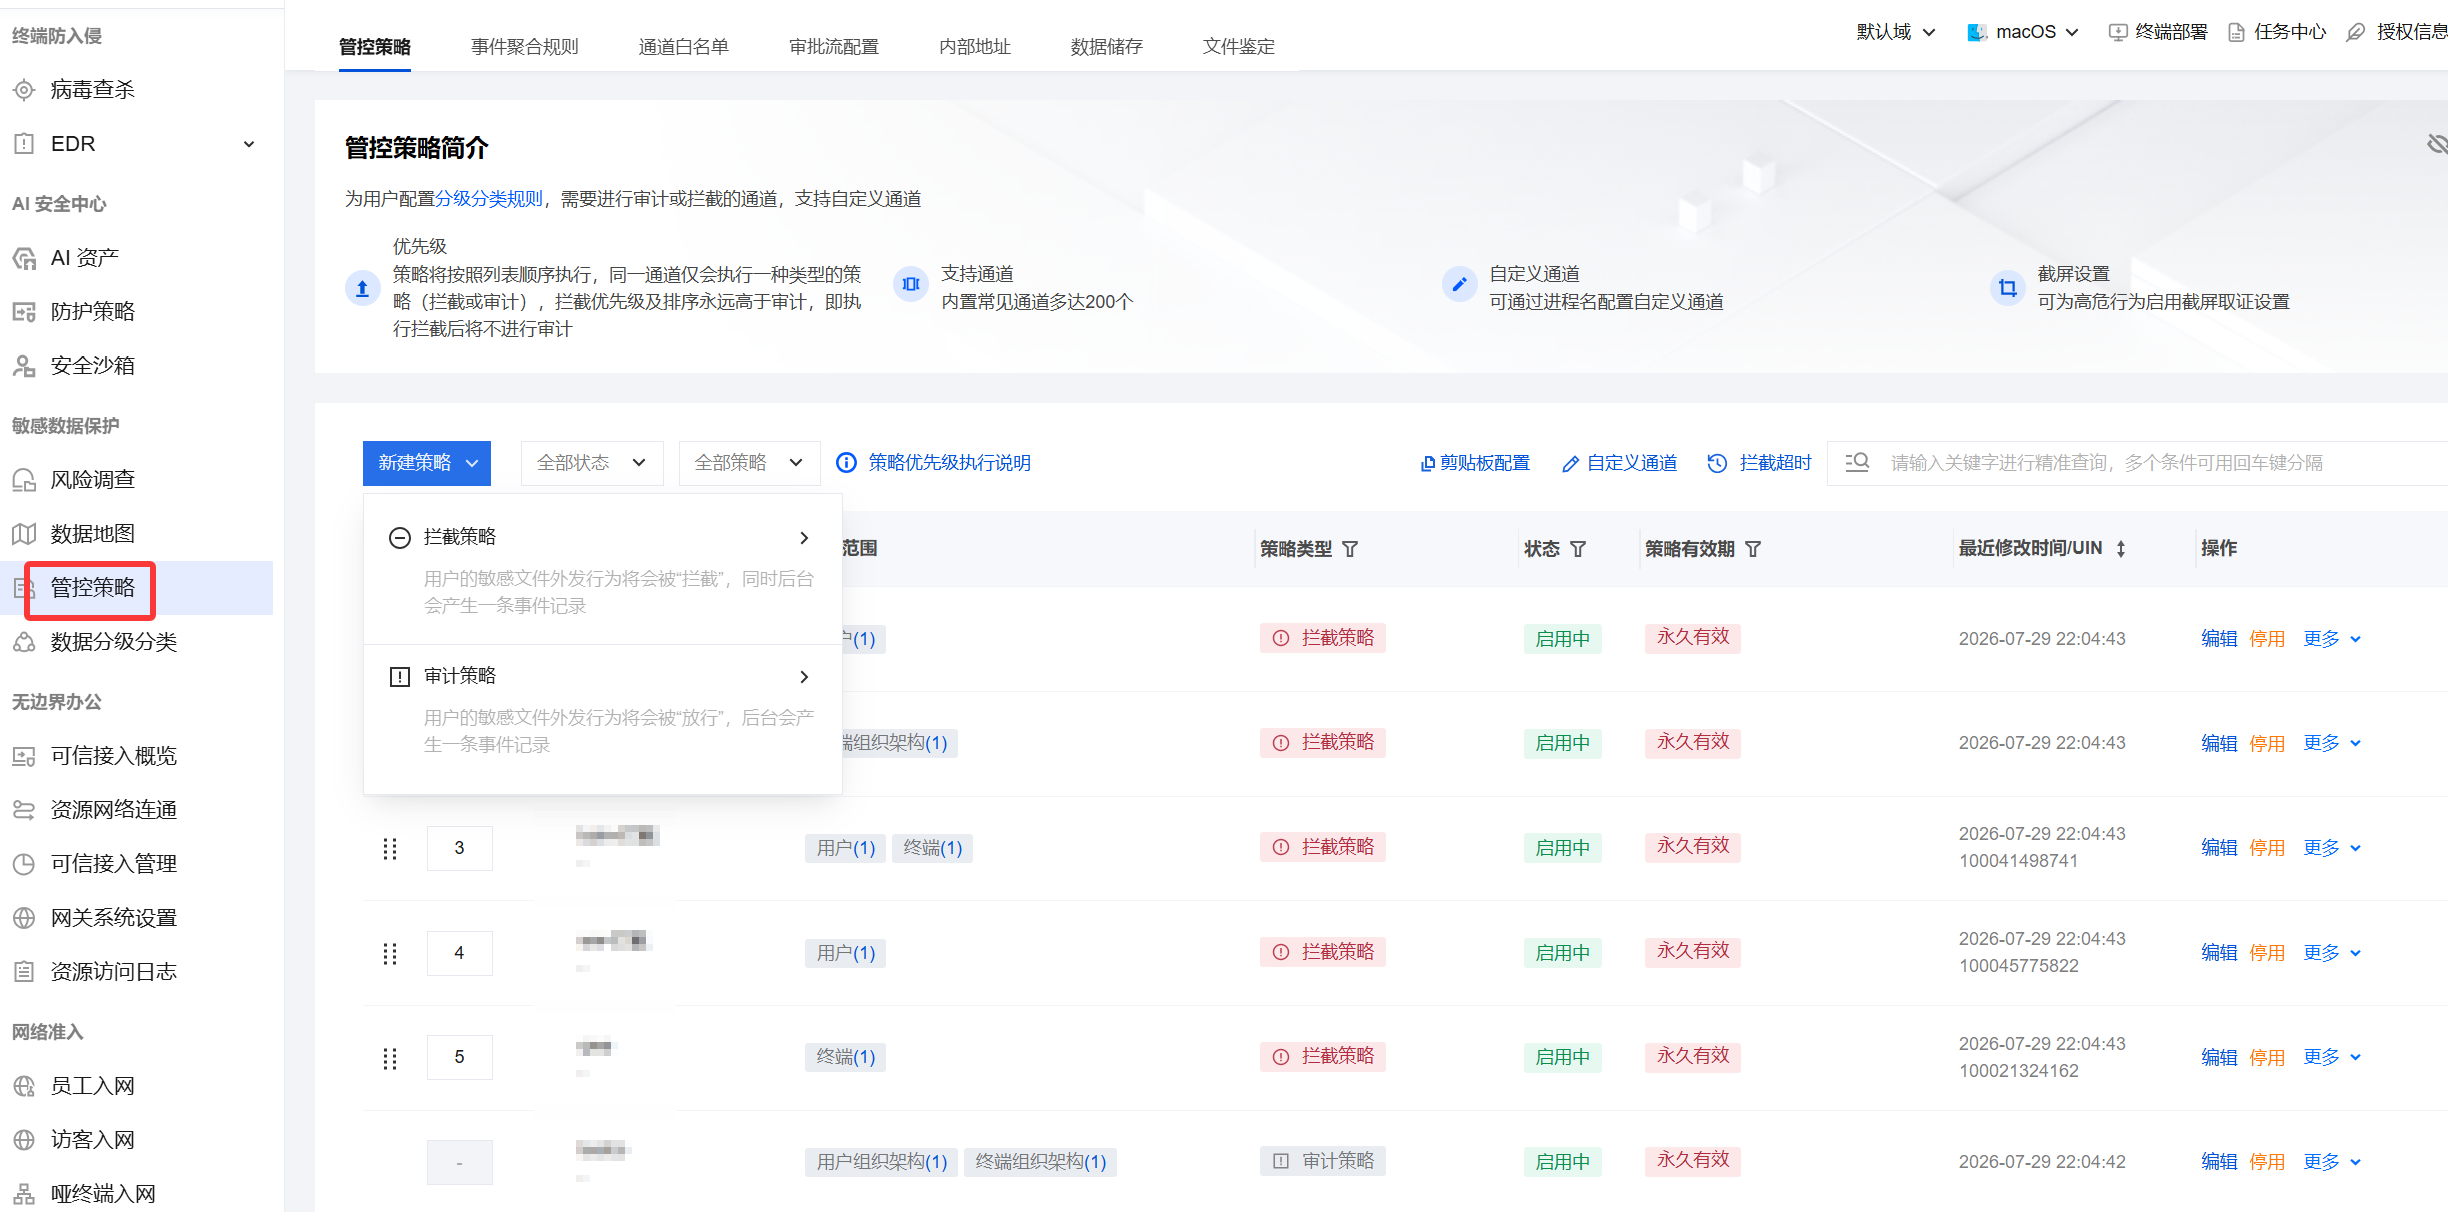The width and height of the screenshot is (2448, 1212).
Task: Click the 可信接入管理 sidebar icon
Action: click(24, 864)
